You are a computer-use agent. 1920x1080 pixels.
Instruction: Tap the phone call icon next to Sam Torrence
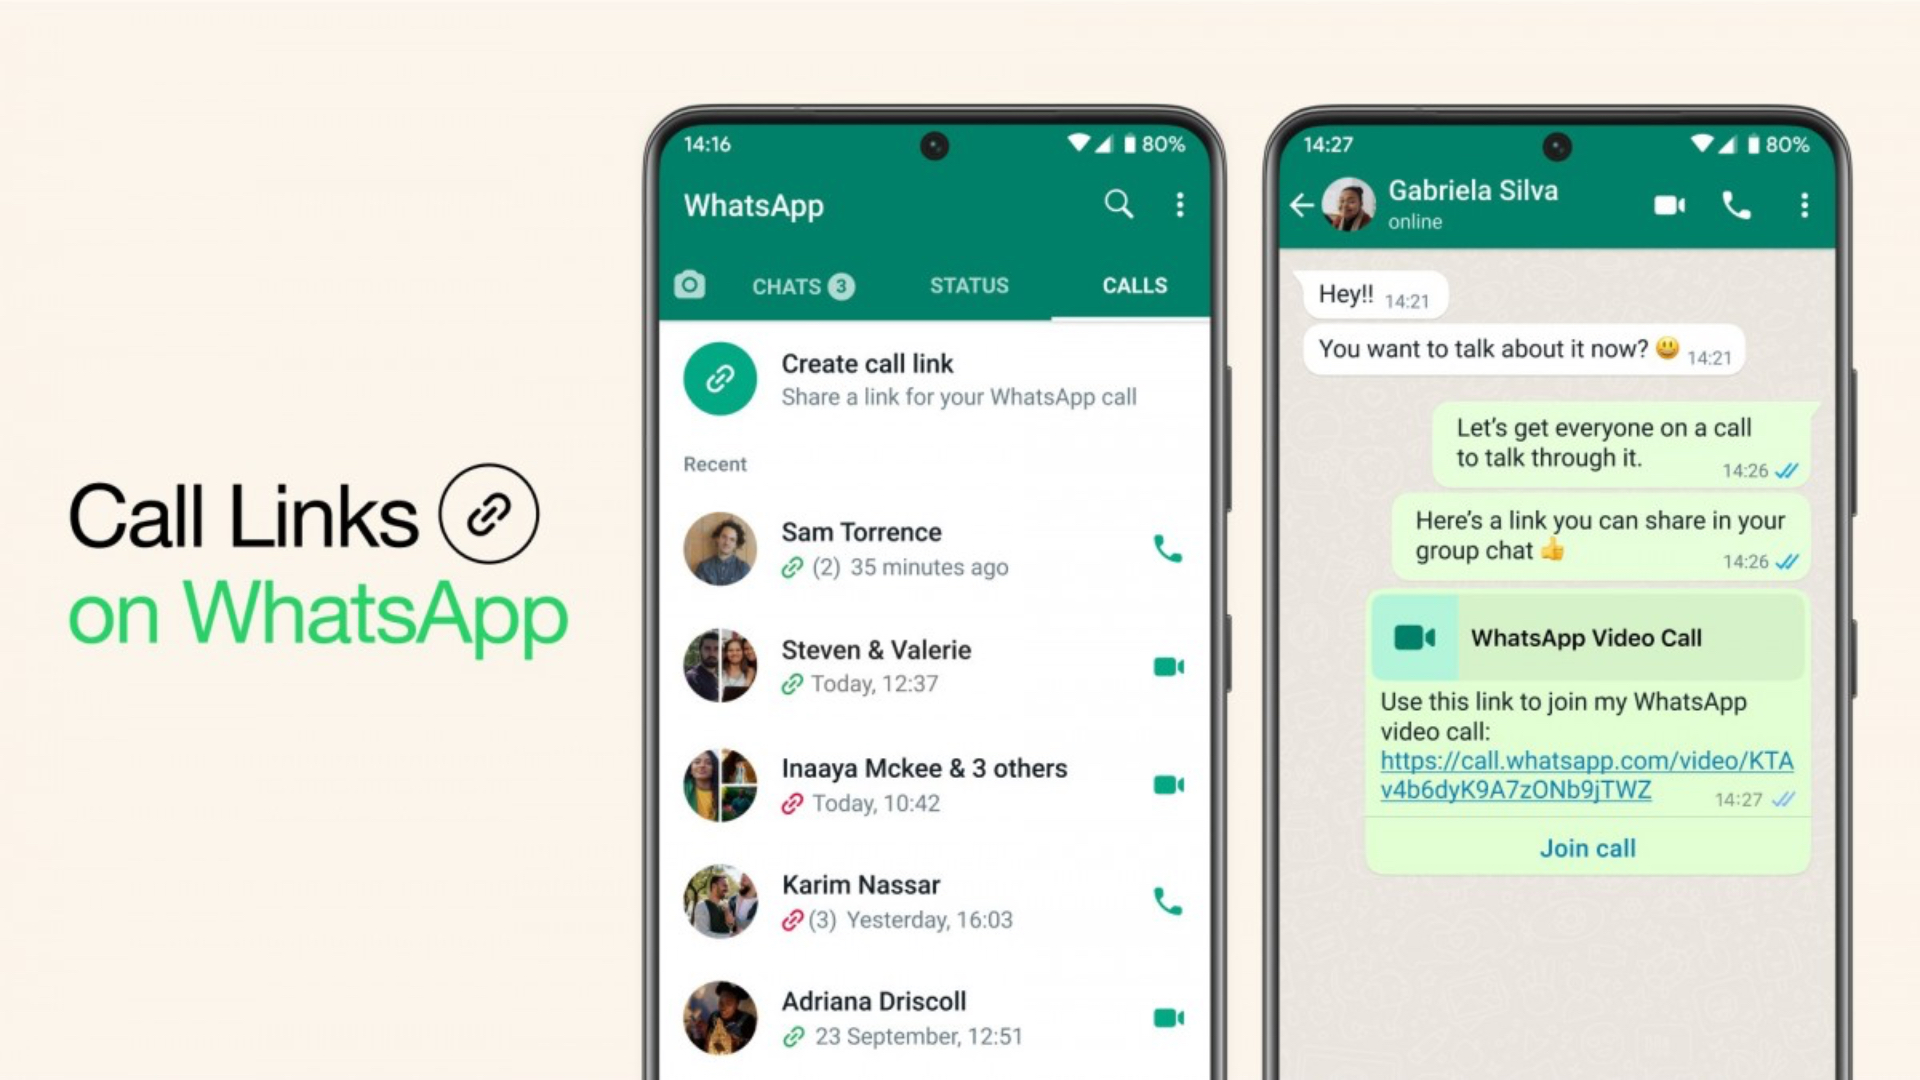tap(1167, 549)
